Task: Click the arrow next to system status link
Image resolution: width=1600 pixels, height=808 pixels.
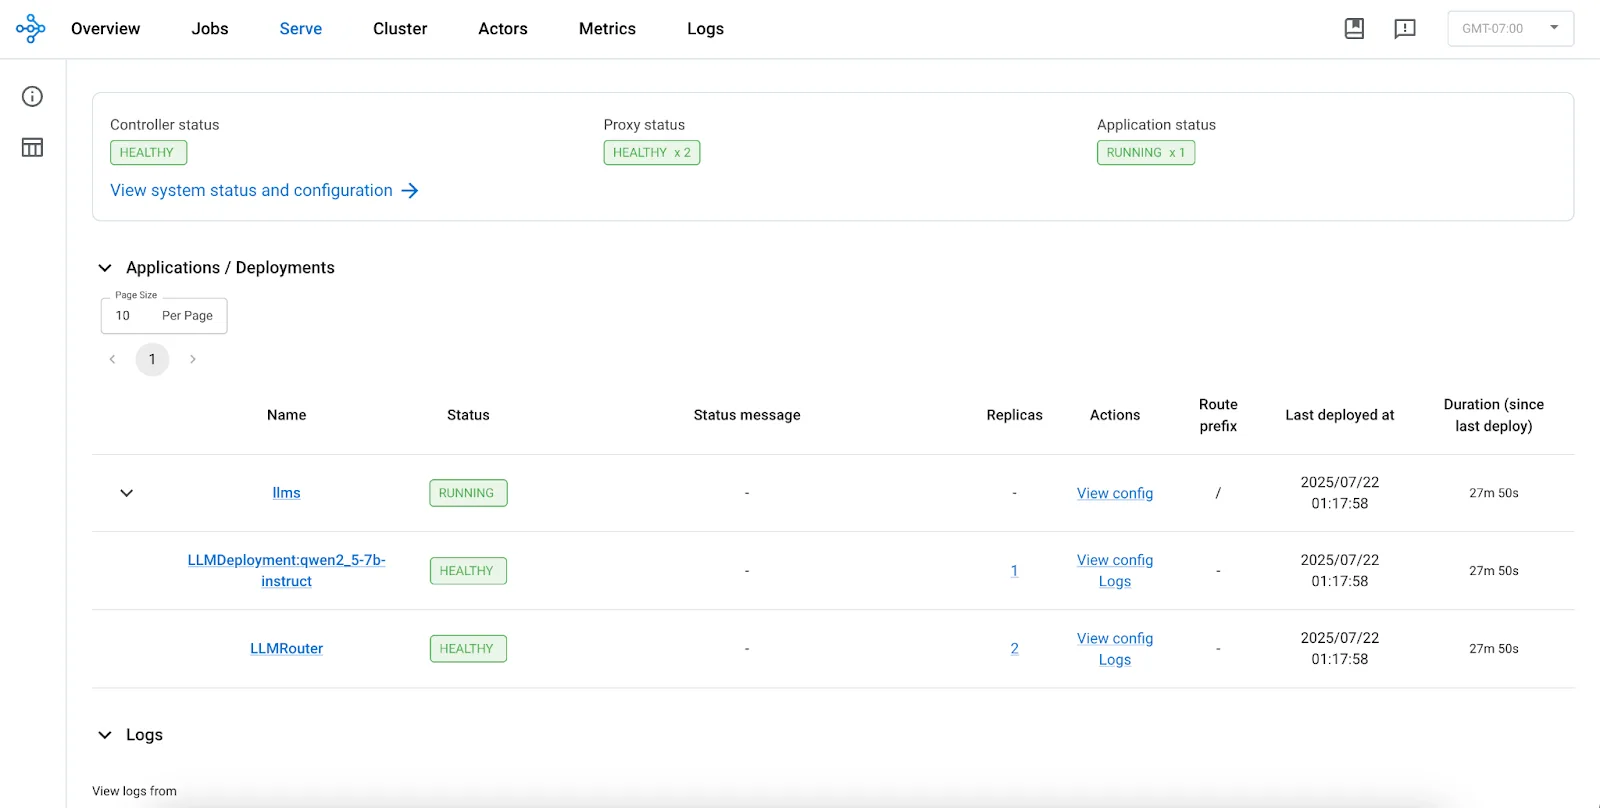Action: pos(410,190)
